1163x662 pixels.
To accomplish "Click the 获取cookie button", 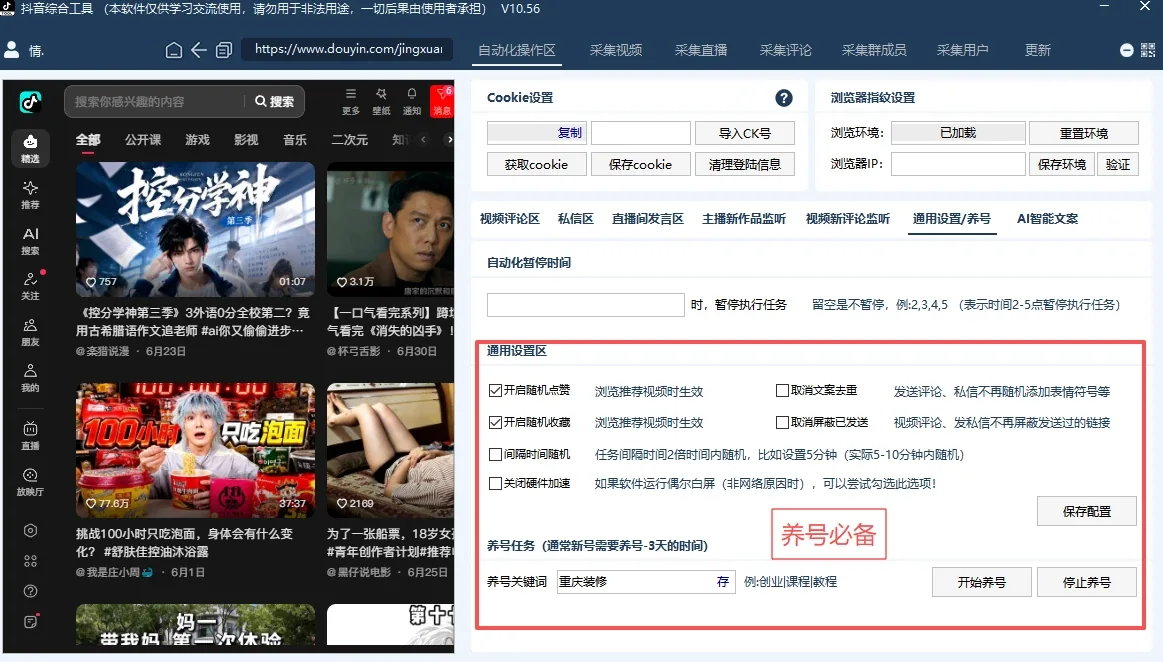I will tap(536, 164).
